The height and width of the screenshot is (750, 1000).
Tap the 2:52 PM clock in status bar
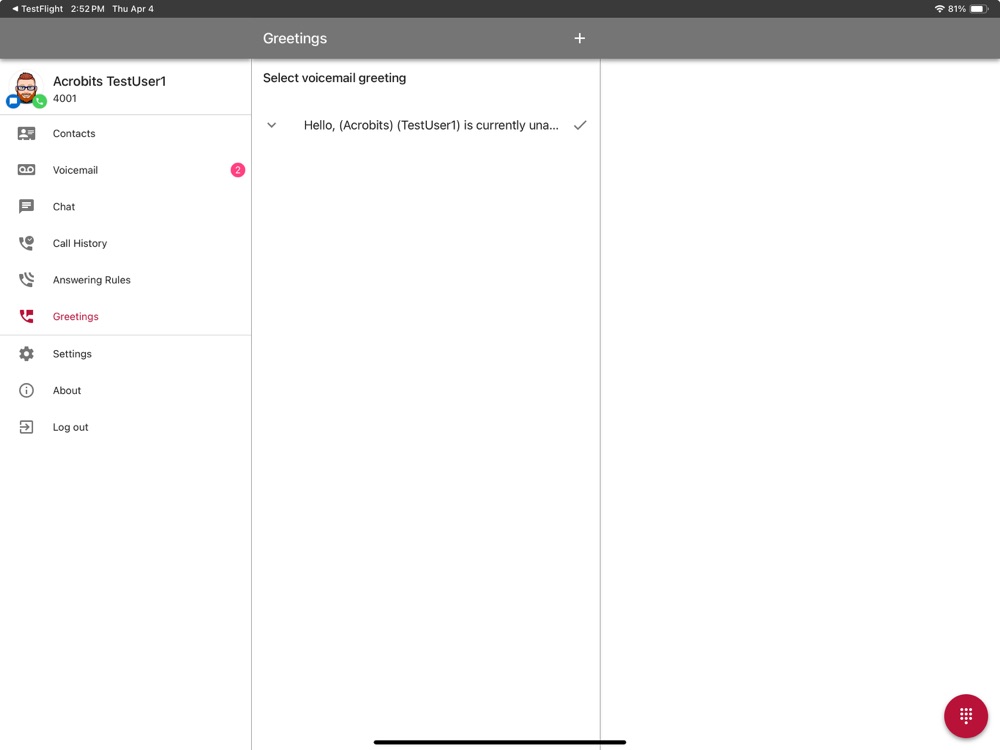87,9
